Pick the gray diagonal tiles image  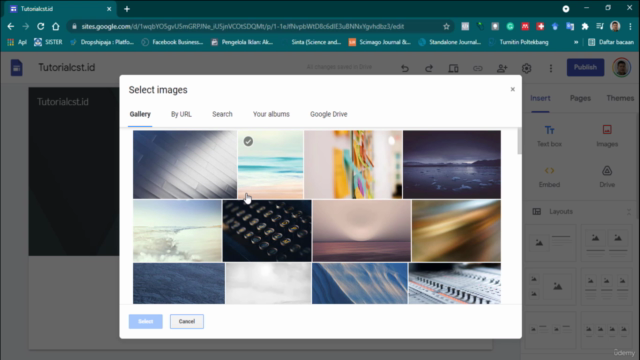pos(185,164)
